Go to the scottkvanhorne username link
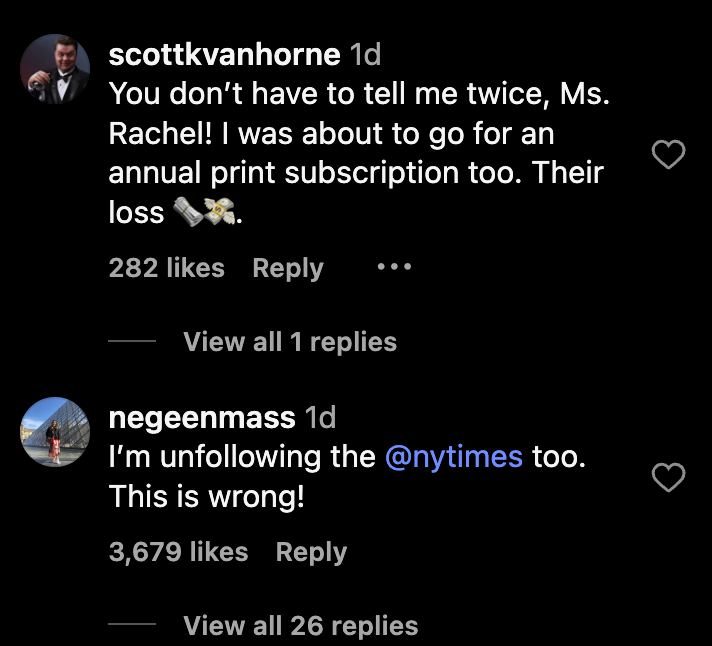The image size is (712, 646). point(225,53)
